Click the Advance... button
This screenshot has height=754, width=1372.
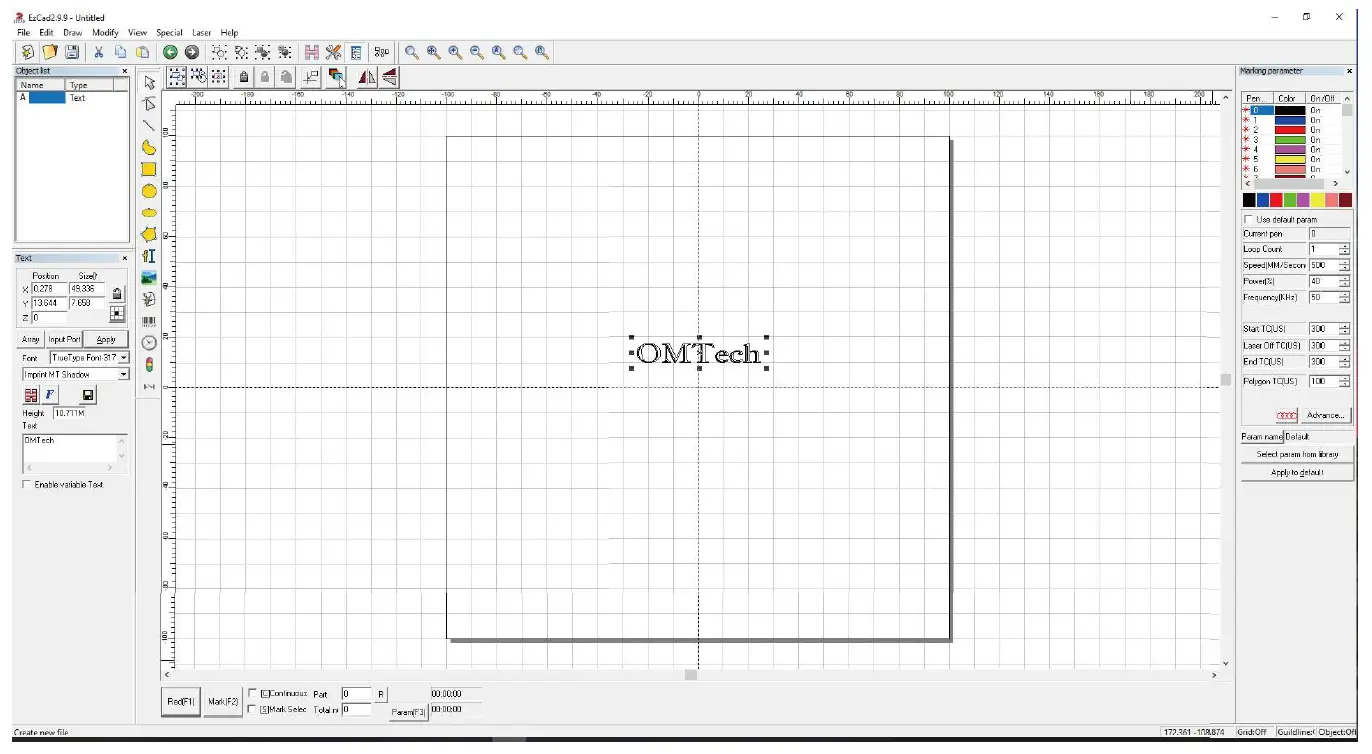click(x=1326, y=415)
